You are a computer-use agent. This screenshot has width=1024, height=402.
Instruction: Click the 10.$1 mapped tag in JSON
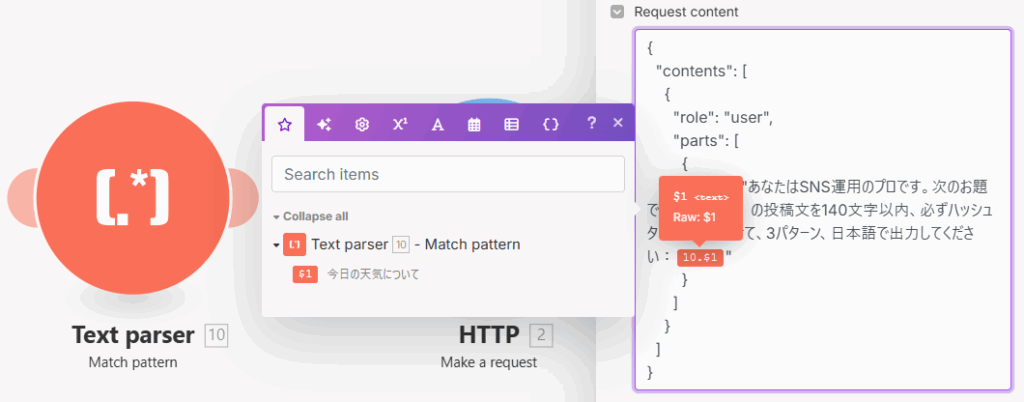click(x=698, y=258)
